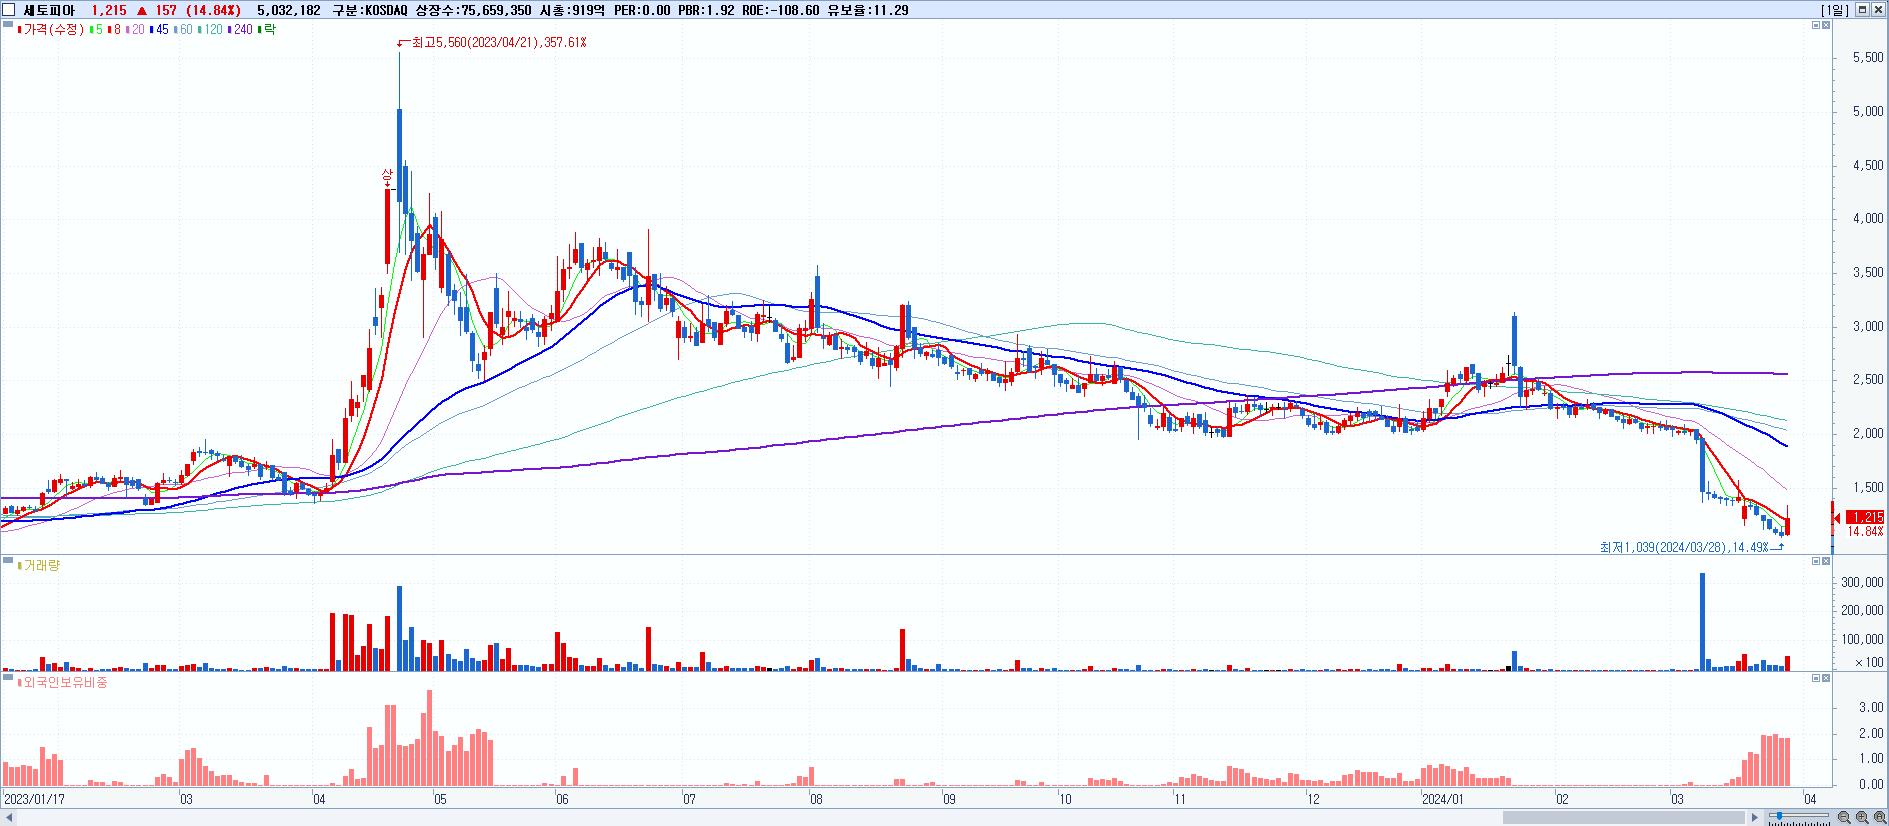Click the ROE:-108.60 value

780,10
